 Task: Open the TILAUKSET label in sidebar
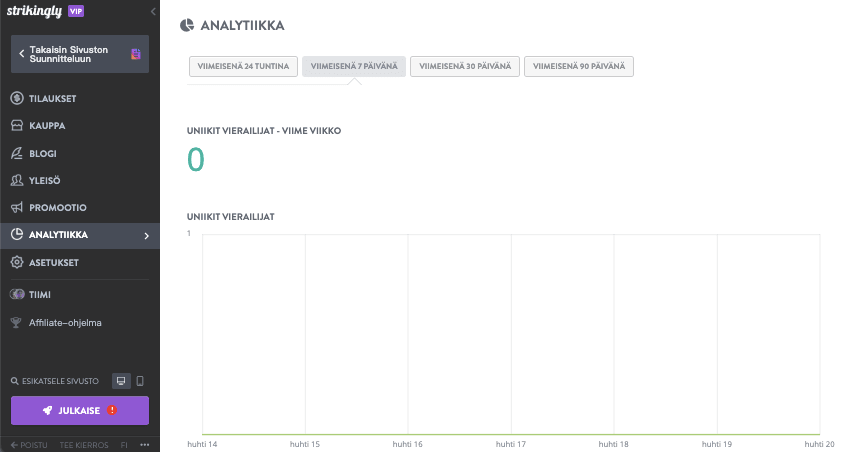tap(53, 99)
